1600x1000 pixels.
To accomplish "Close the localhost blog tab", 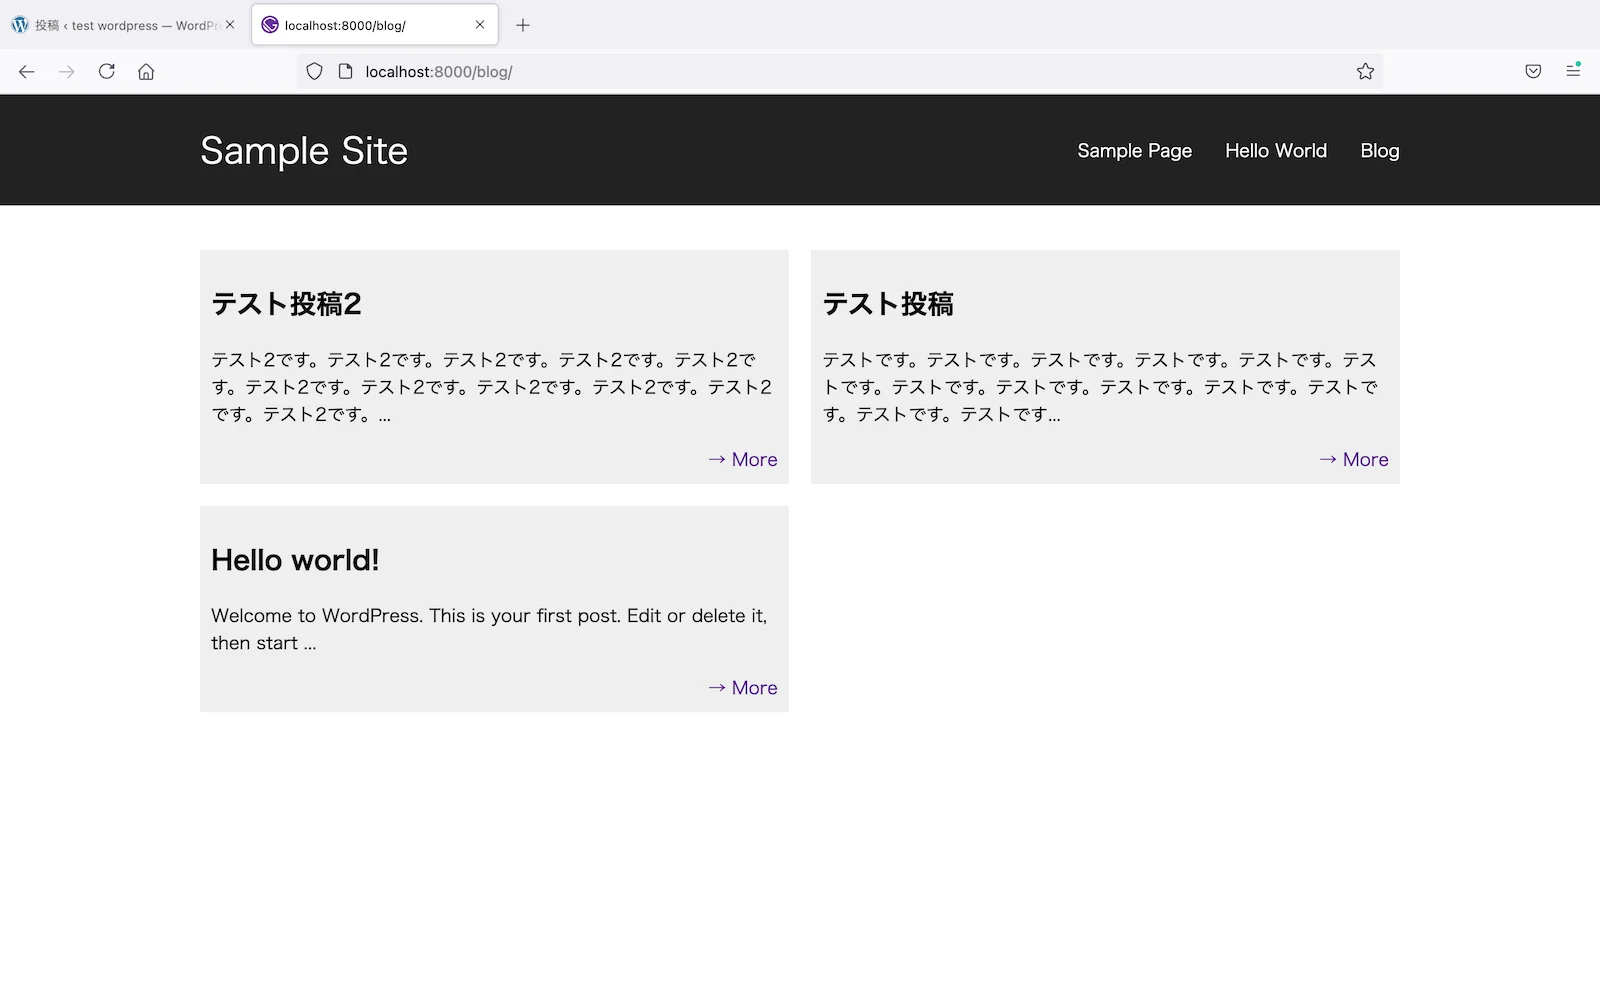I will tap(479, 25).
